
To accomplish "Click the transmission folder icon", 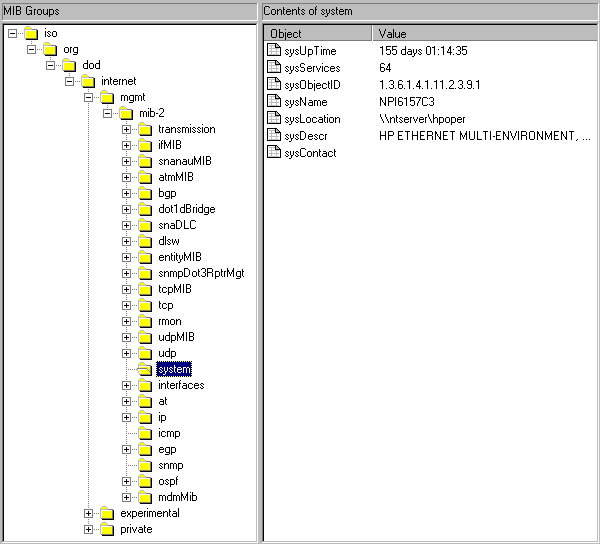I will click(x=145, y=130).
